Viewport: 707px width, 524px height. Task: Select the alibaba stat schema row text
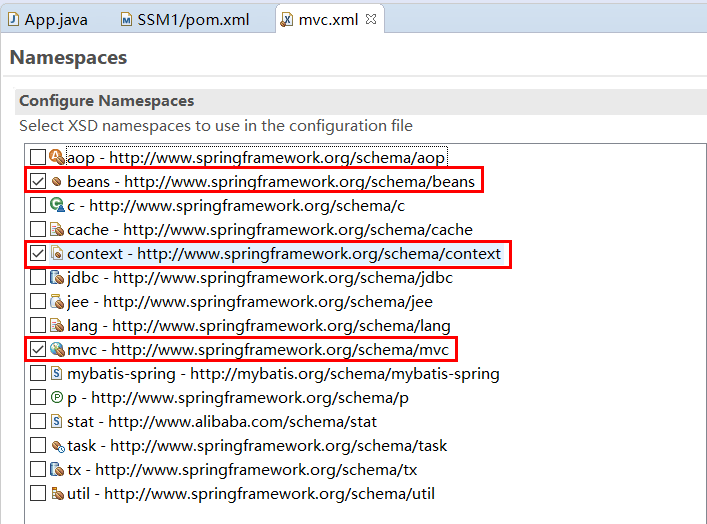(222, 422)
